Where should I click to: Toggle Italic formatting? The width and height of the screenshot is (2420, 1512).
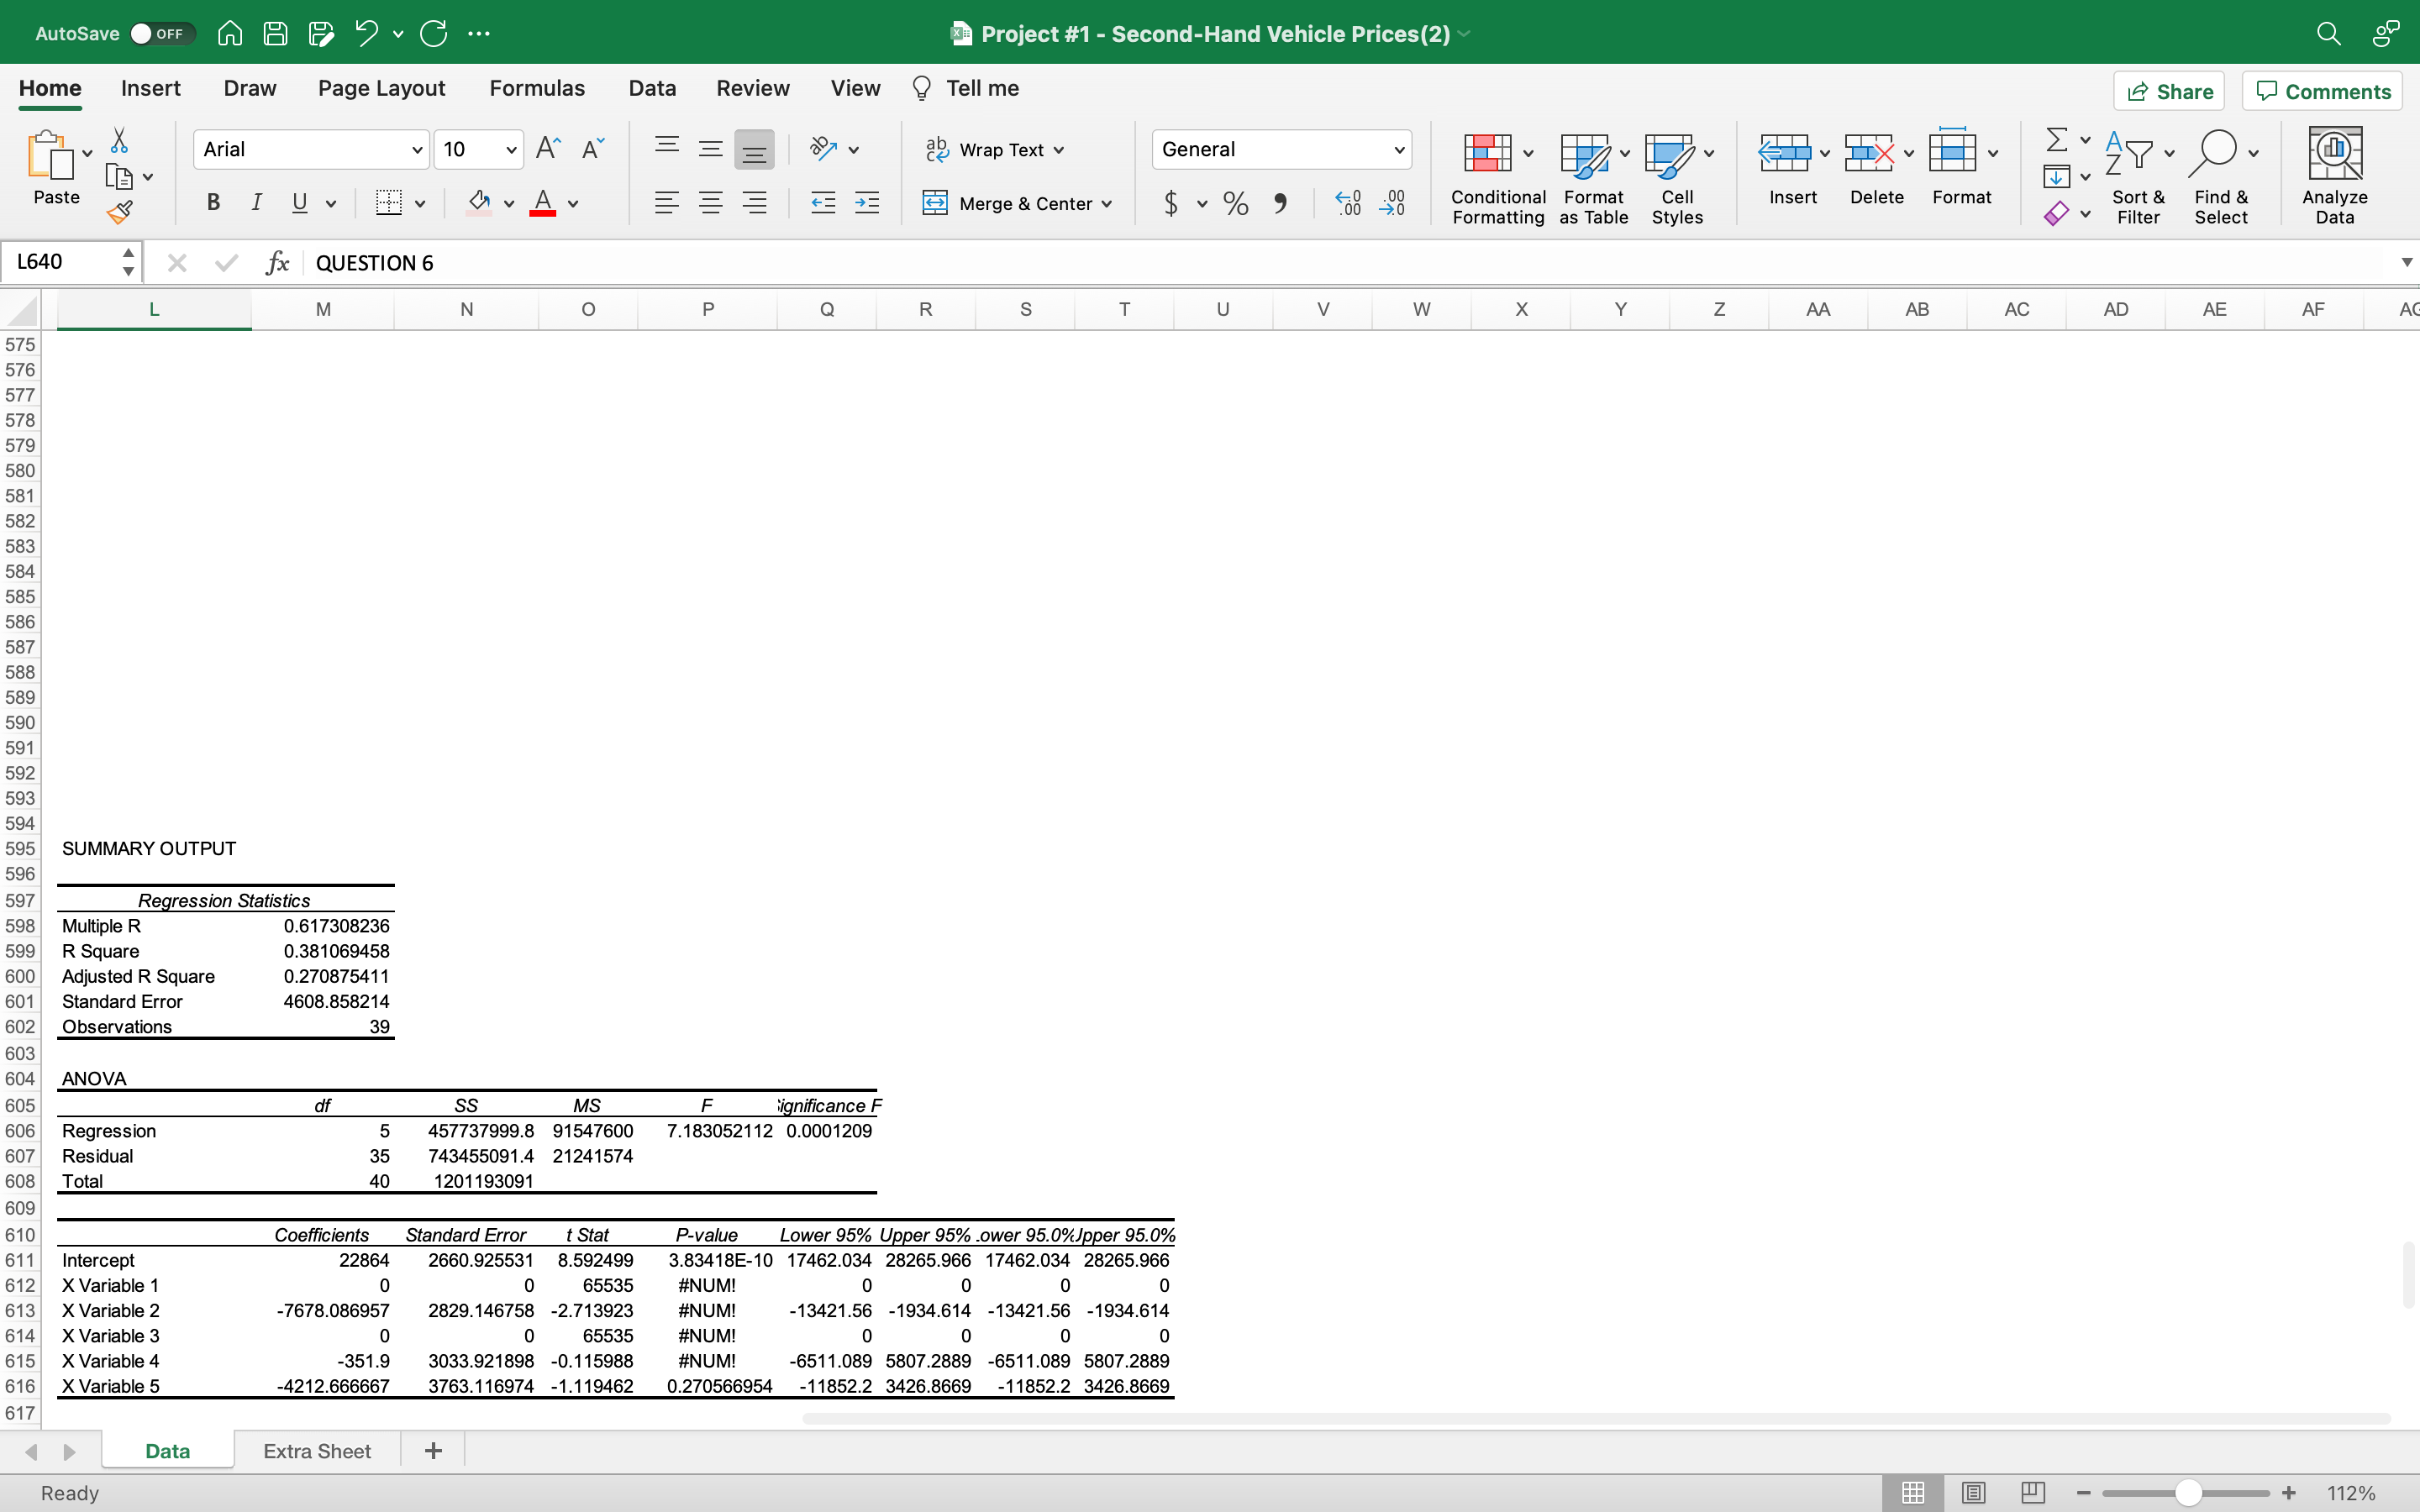click(256, 203)
